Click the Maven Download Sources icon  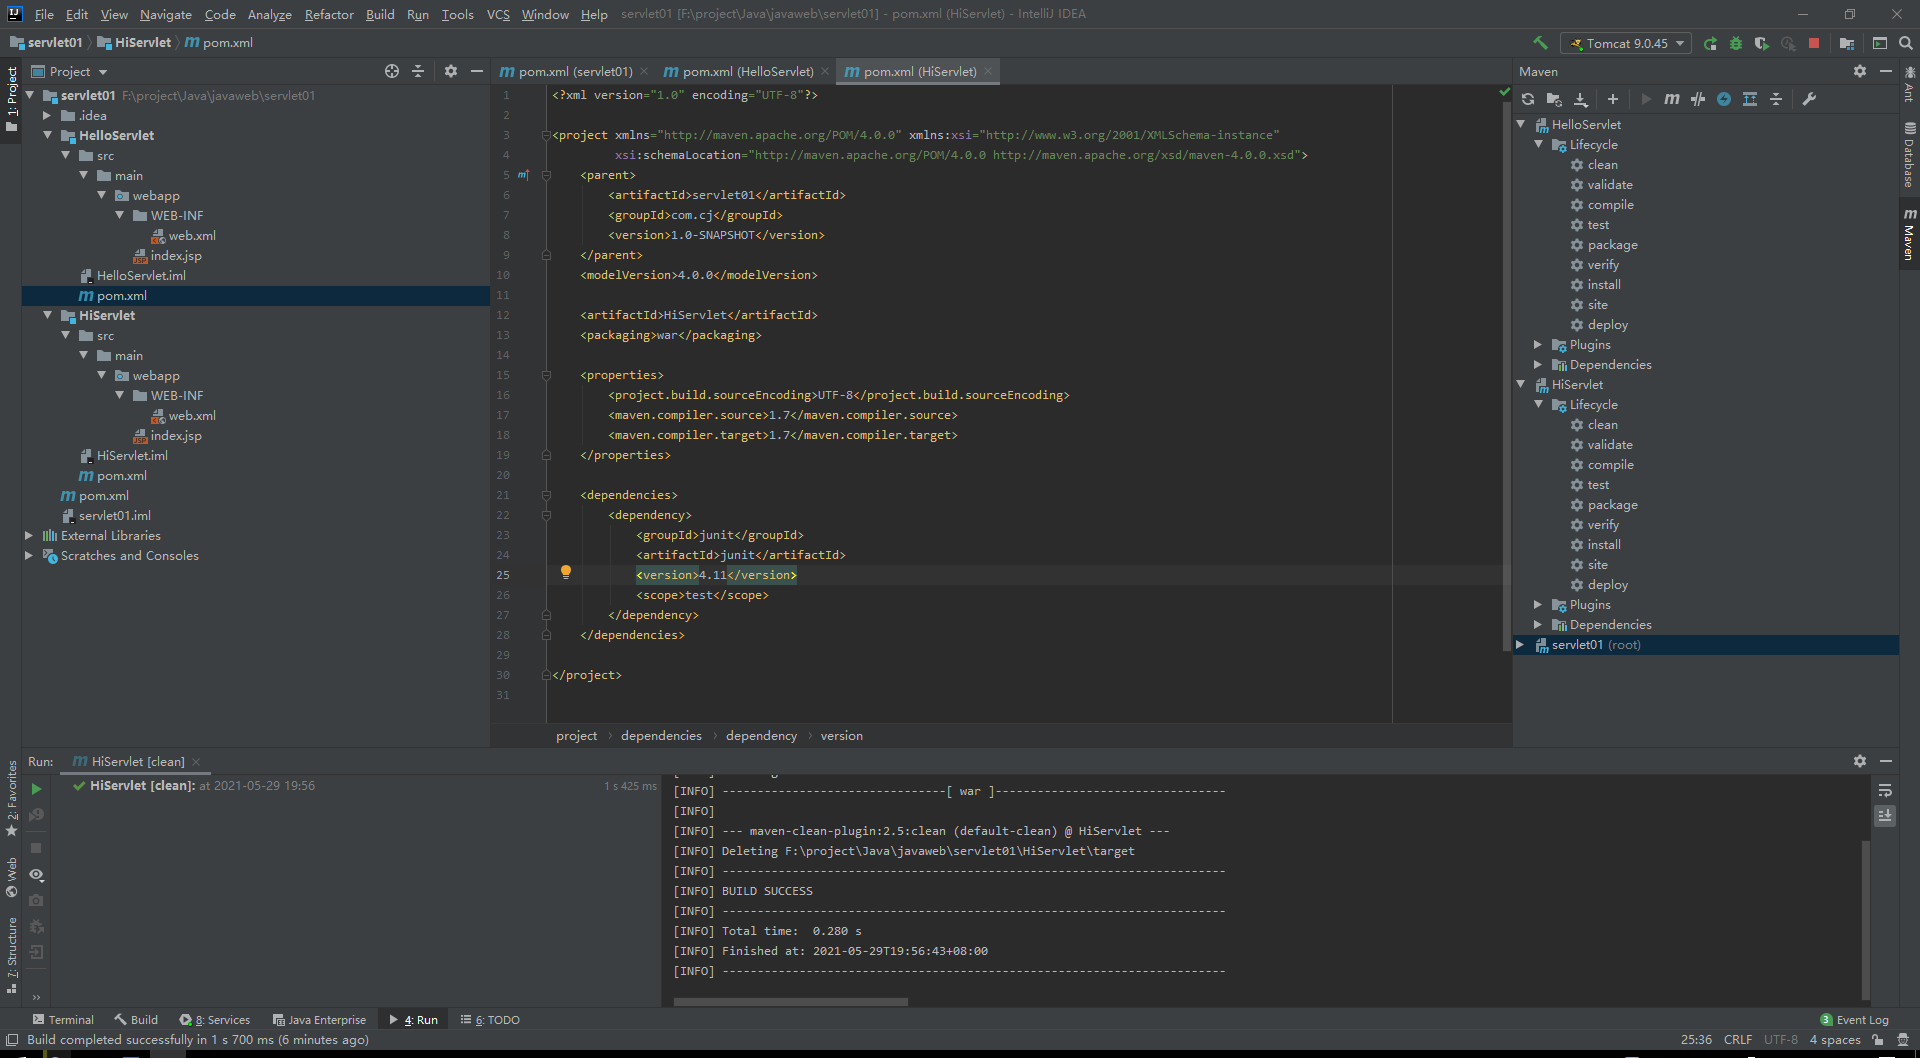click(x=1581, y=99)
